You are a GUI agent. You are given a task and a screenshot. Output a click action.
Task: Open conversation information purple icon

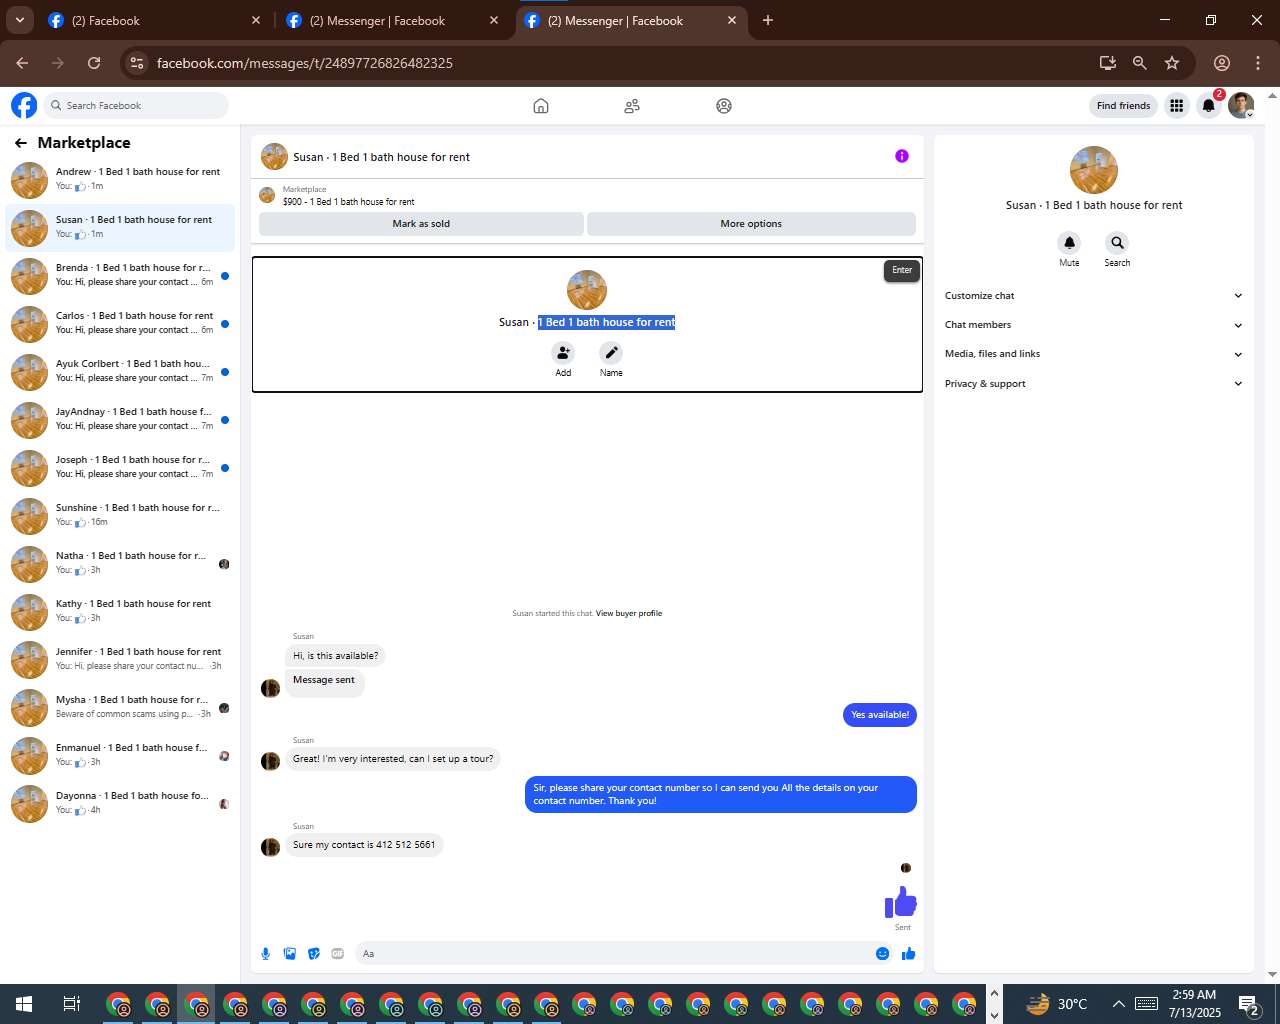902,156
